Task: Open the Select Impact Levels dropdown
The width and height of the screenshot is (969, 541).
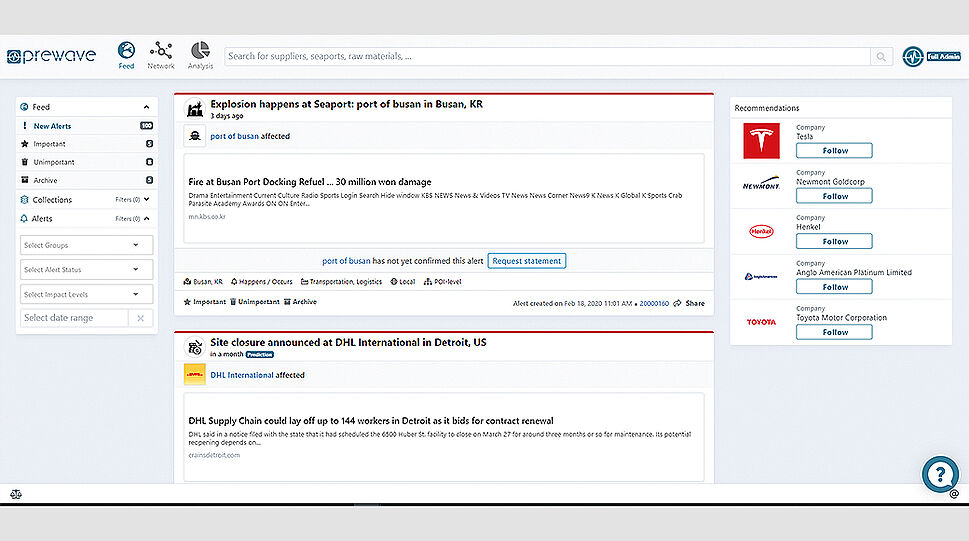Action: click(86, 294)
